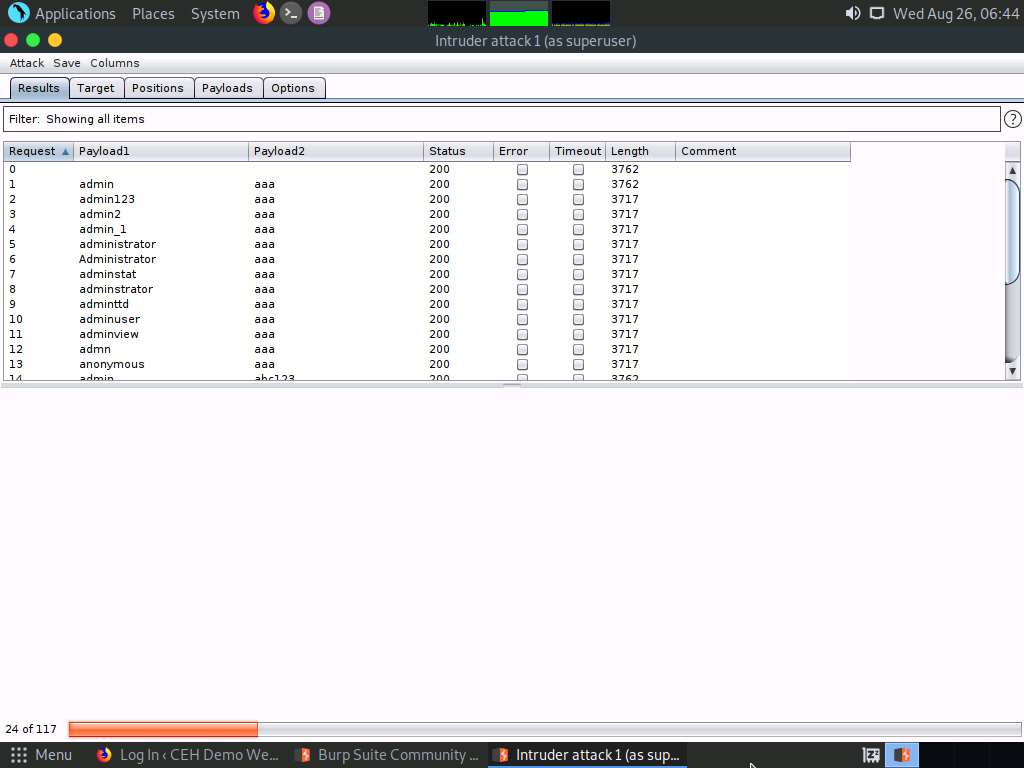Screen dimensions: 1024x768
Task: Open the application Menu in the taskbar
Action: (42, 754)
